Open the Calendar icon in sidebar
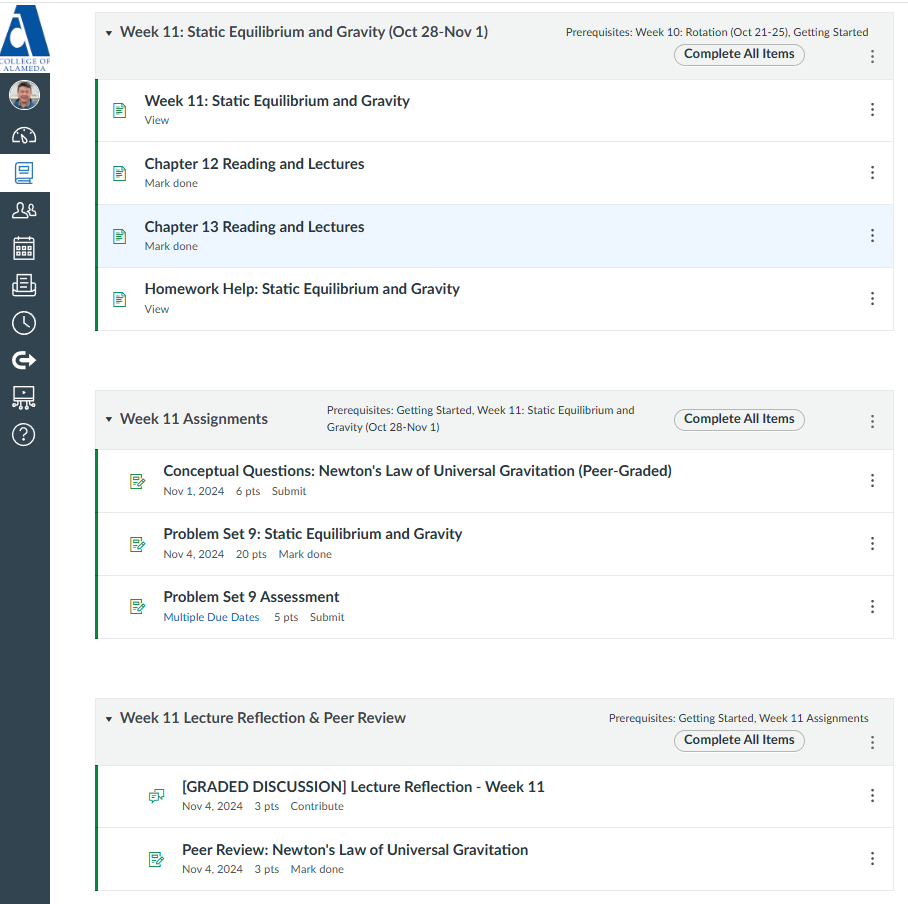This screenshot has width=908, height=904. pyautogui.click(x=24, y=248)
